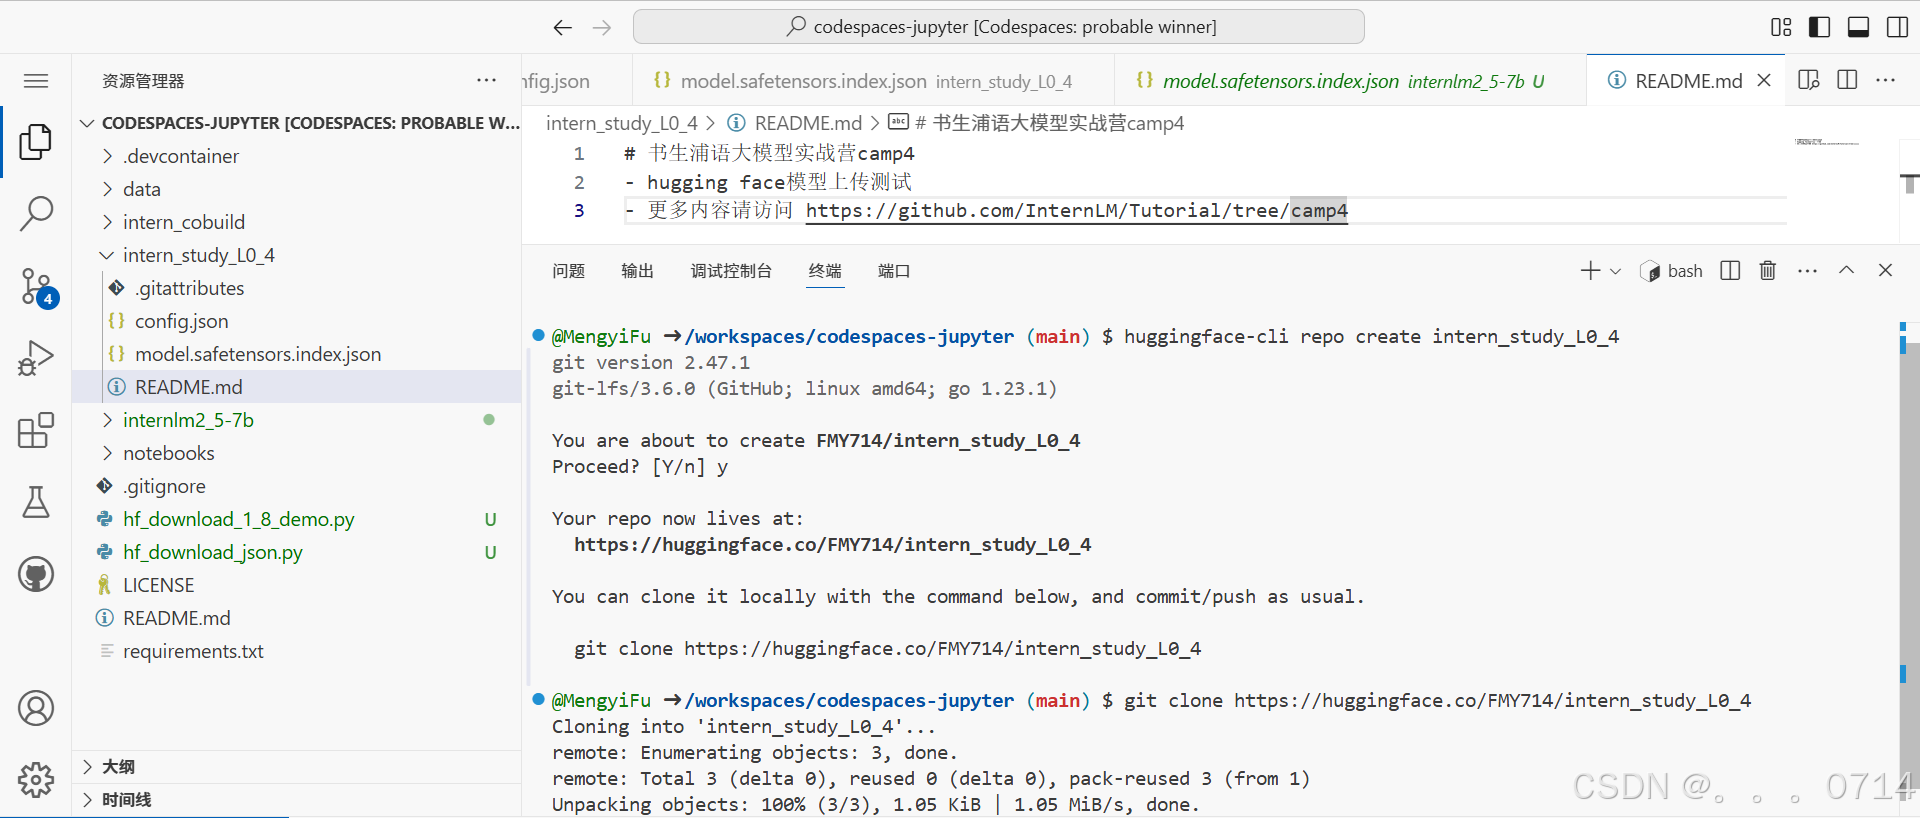Toggle the secondary side bar

1897,27
